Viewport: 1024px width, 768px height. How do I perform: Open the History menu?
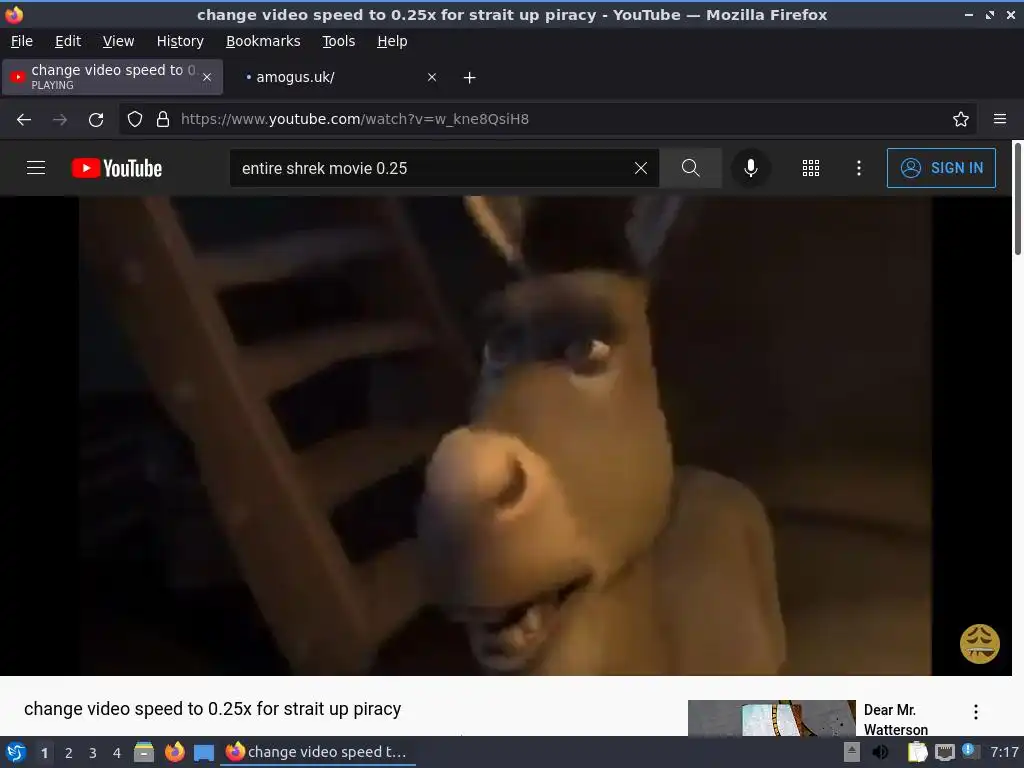pyautogui.click(x=180, y=41)
